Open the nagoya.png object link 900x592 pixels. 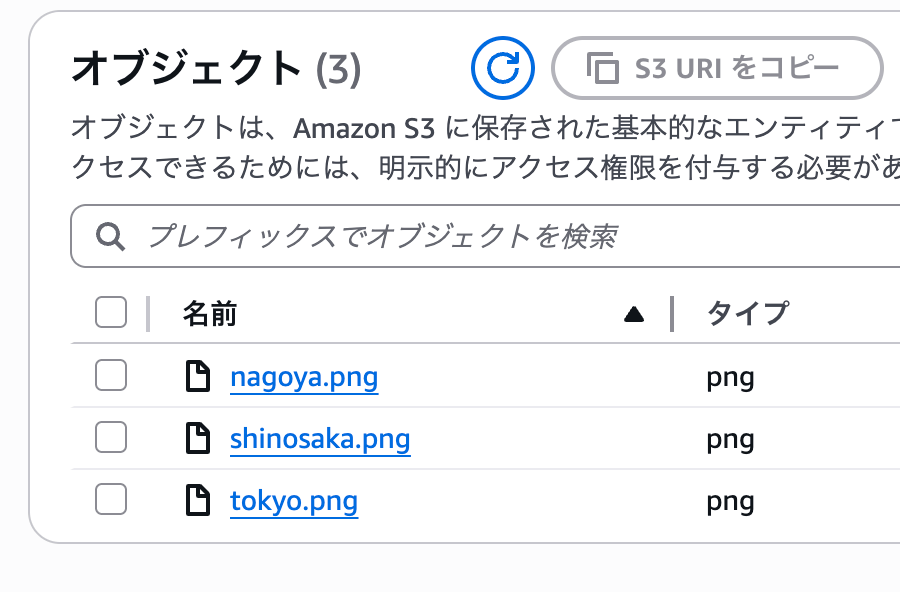click(304, 377)
